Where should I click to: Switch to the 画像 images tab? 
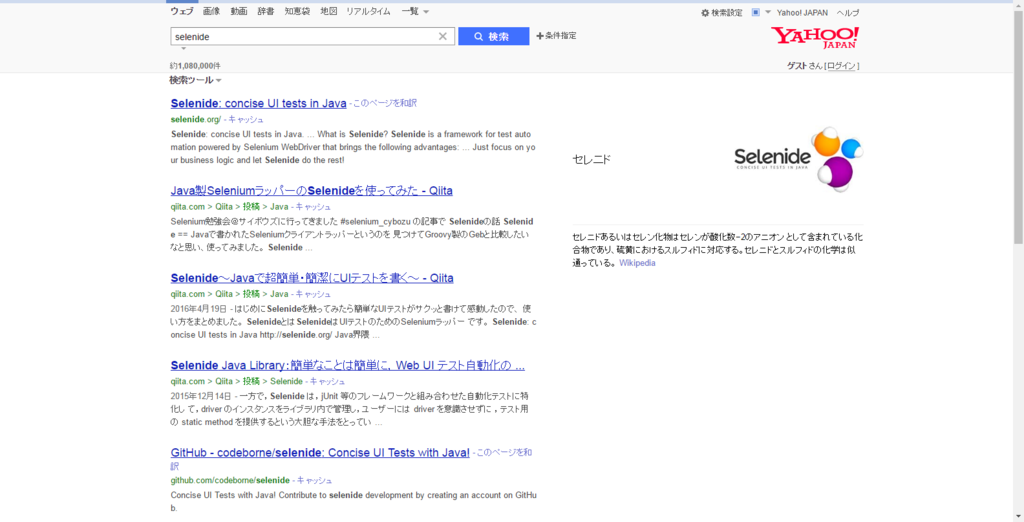click(x=211, y=11)
